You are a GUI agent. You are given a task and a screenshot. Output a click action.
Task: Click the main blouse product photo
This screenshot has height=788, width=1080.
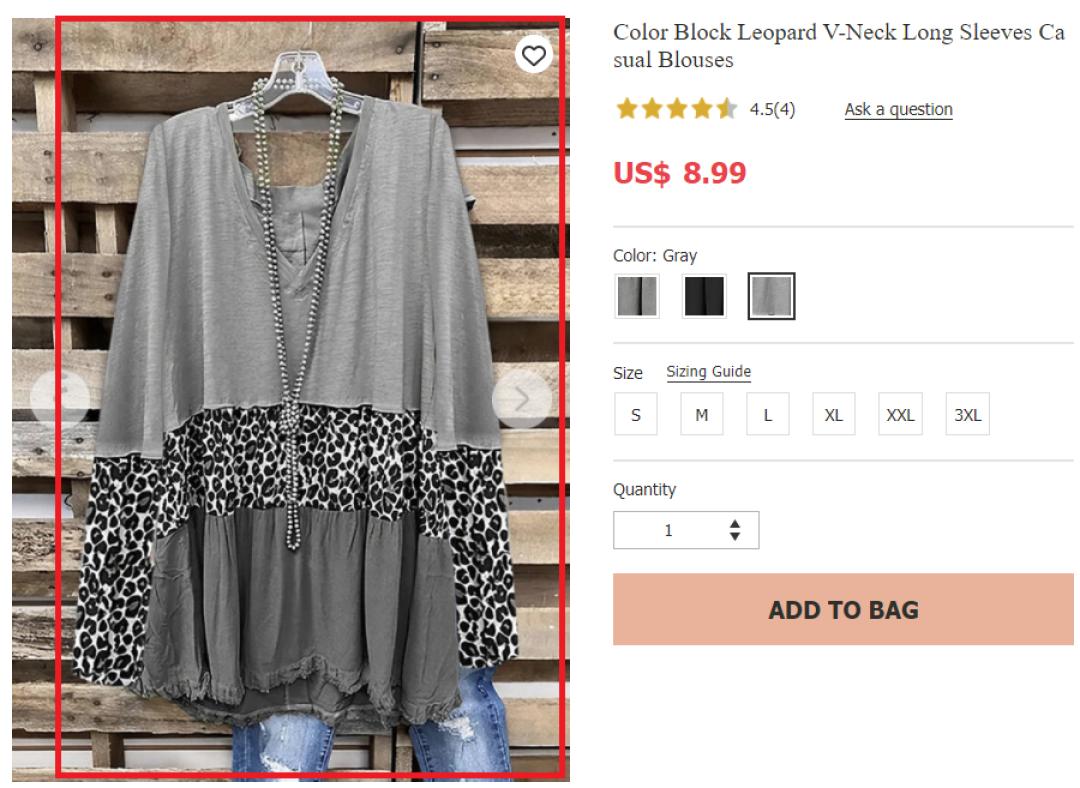[310, 450]
